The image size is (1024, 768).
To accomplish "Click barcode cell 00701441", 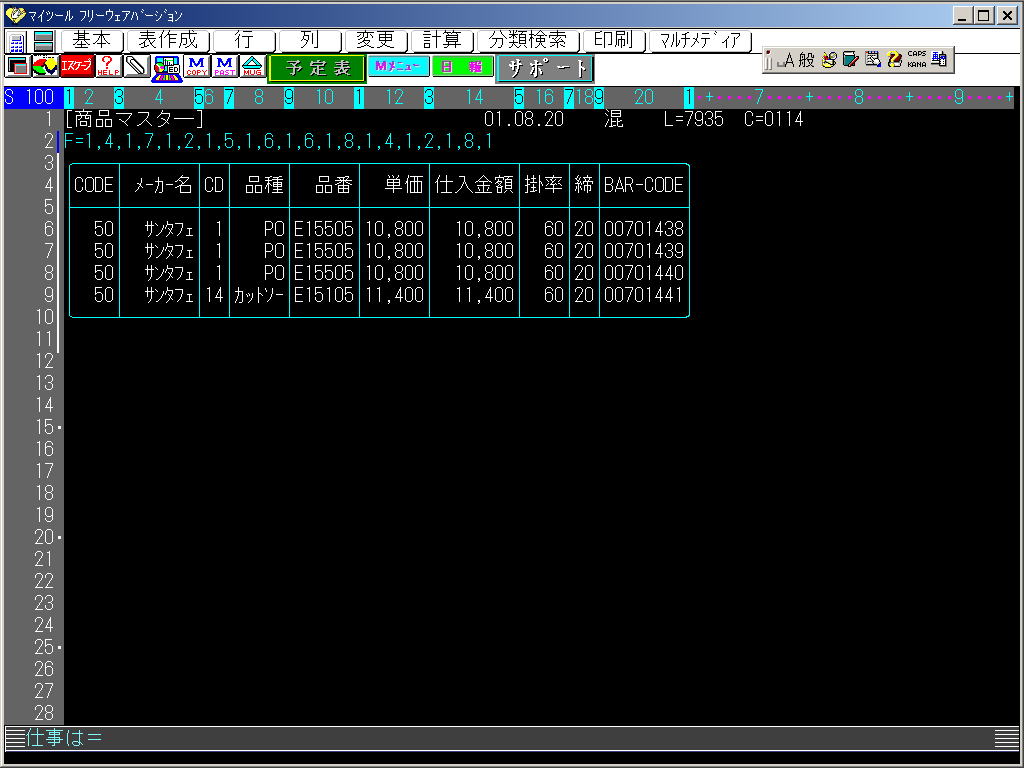I will coord(644,295).
